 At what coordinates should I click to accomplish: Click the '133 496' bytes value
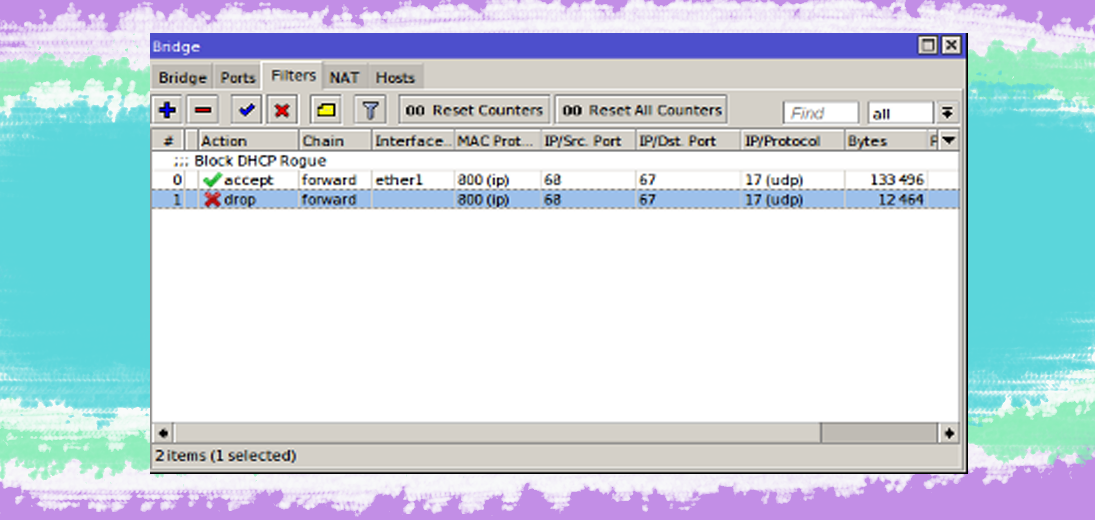tap(897, 180)
